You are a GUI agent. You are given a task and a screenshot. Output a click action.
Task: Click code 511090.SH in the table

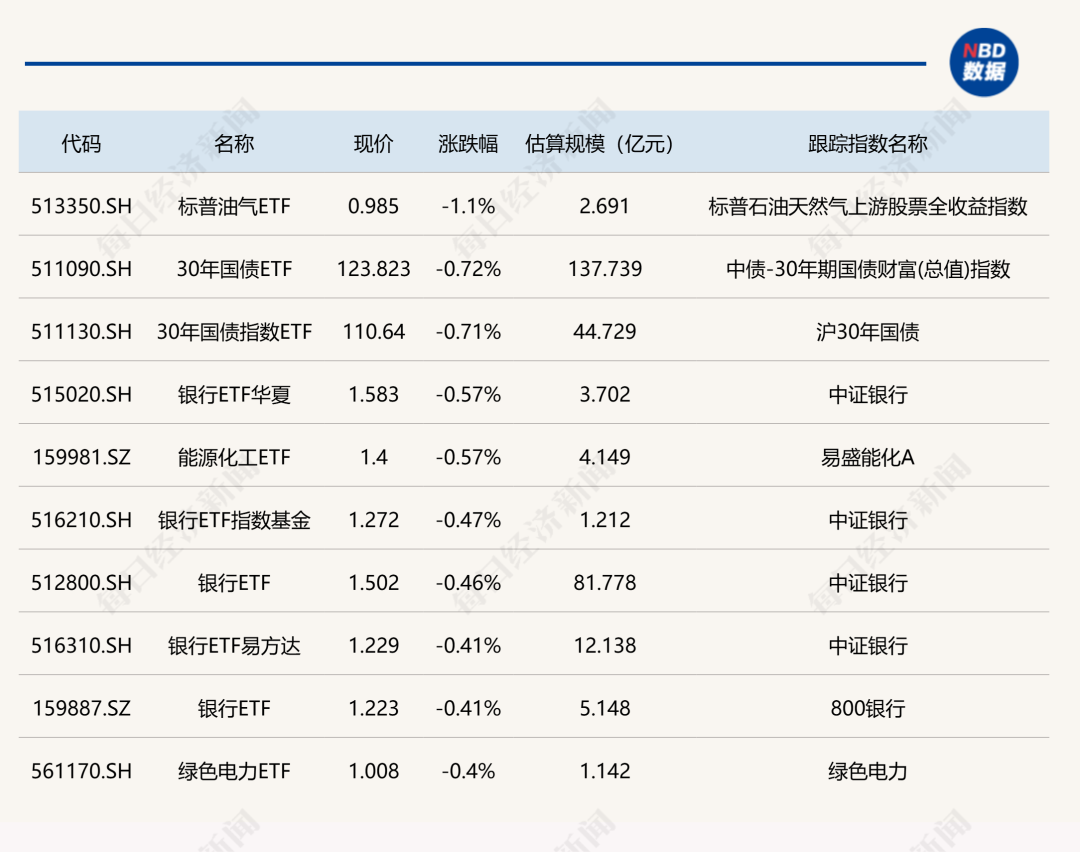tap(81, 269)
